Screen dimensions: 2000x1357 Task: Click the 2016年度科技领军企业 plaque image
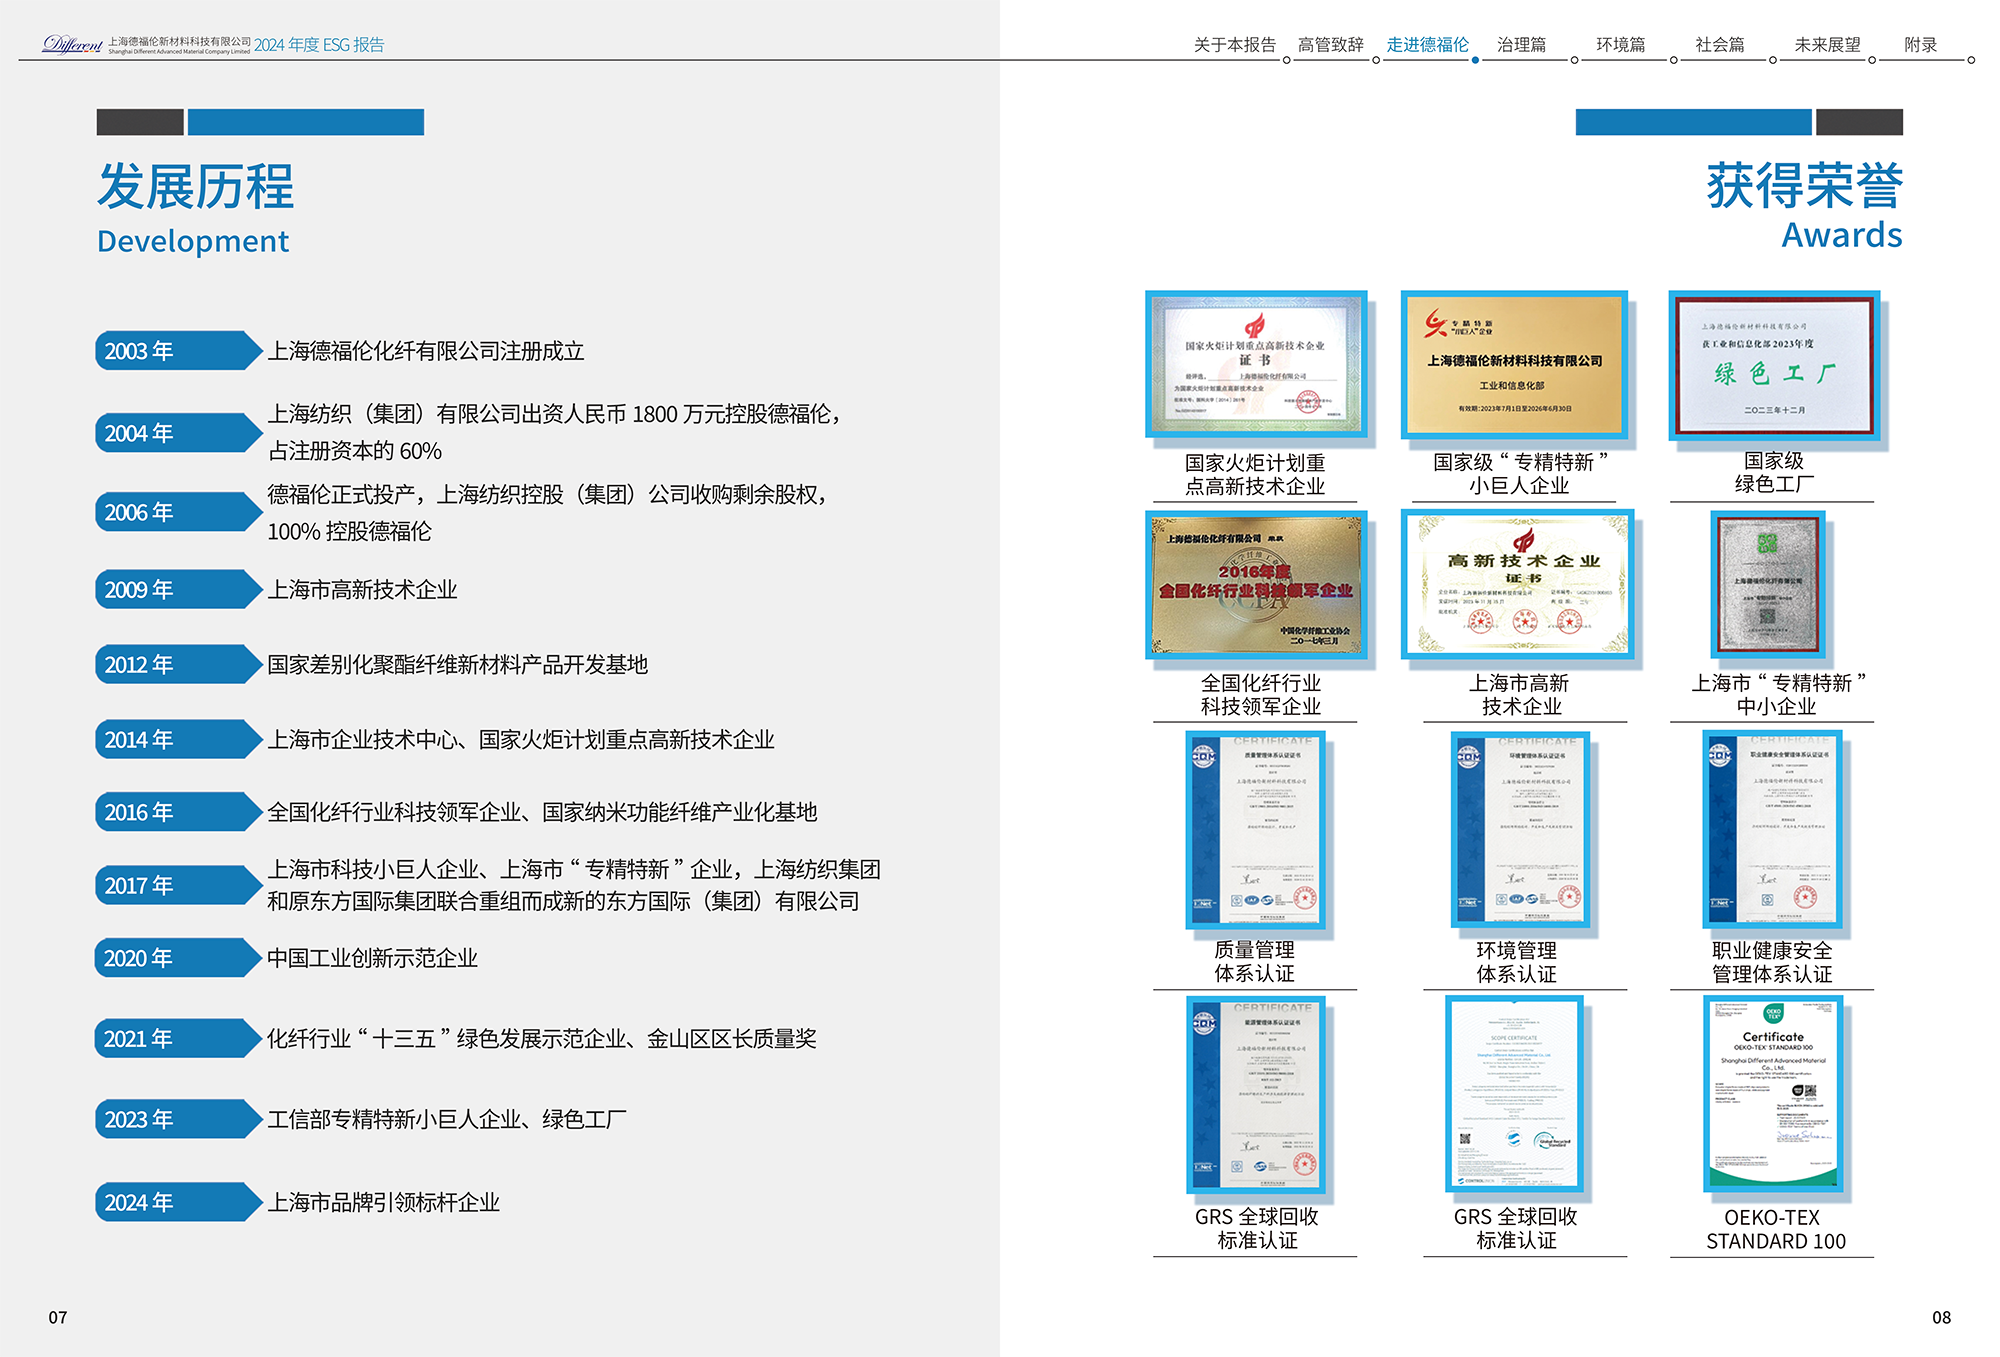tap(1256, 585)
